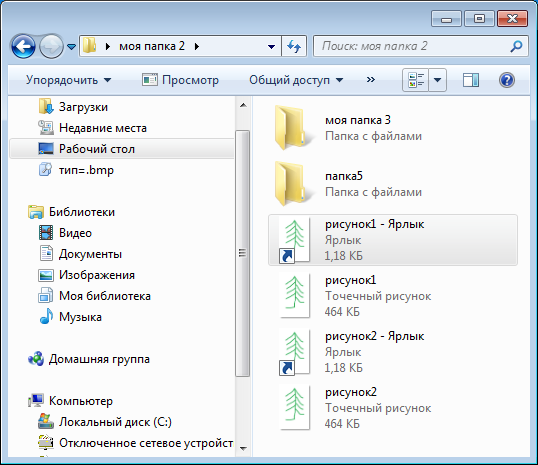This screenshot has width=538, height=465.
Task: Click the Библиотеки folder icon
Action: pyautogui.click(x=36, y=212)
